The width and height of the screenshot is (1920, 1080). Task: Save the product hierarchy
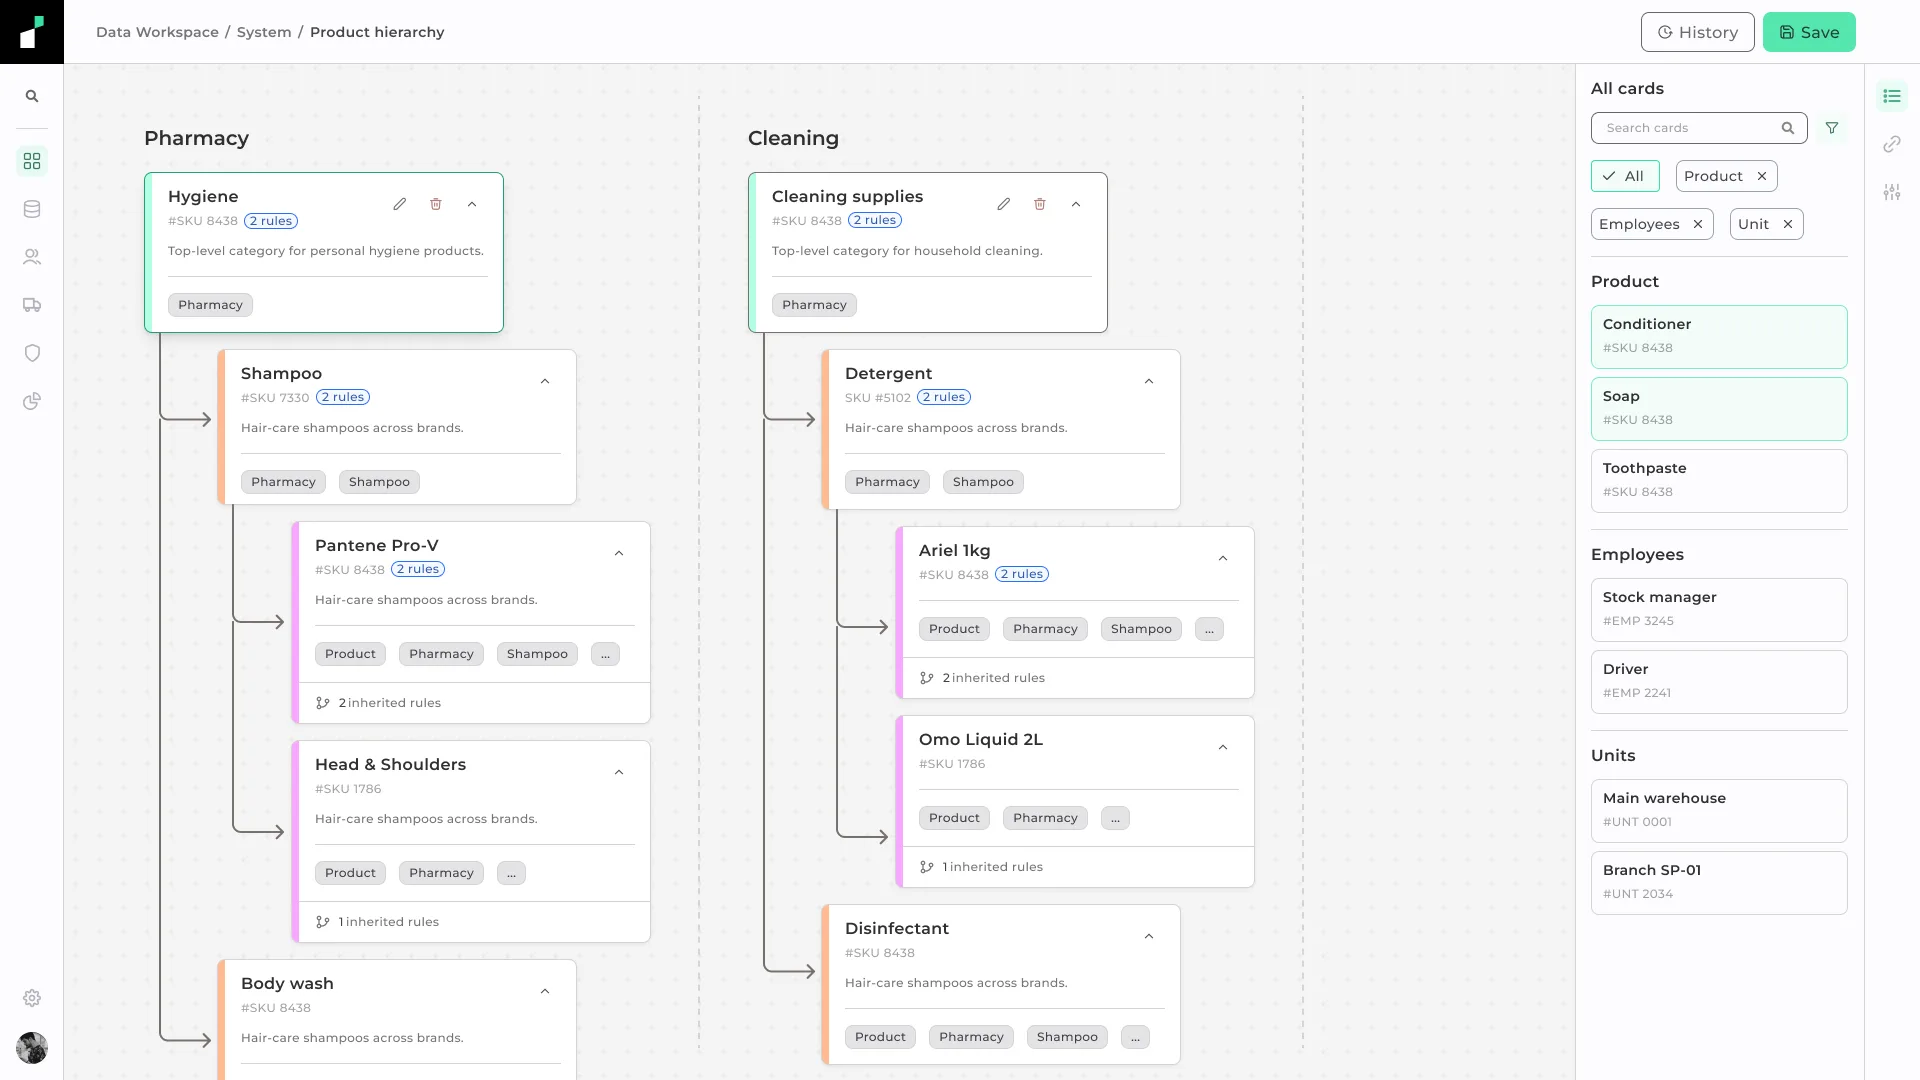[x=1809, y=32]
